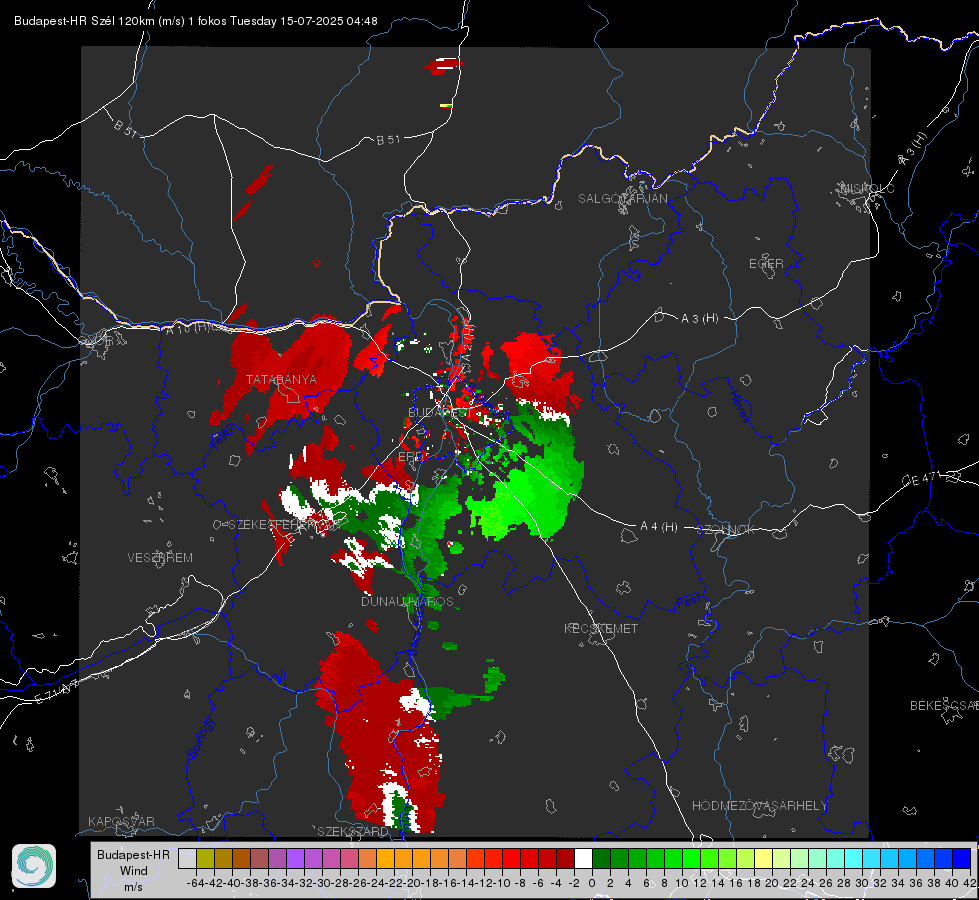Screen dimensions: 979x900
Task: Select the HODMEZOVASARHELY label
Action: (x=759, y=806)
